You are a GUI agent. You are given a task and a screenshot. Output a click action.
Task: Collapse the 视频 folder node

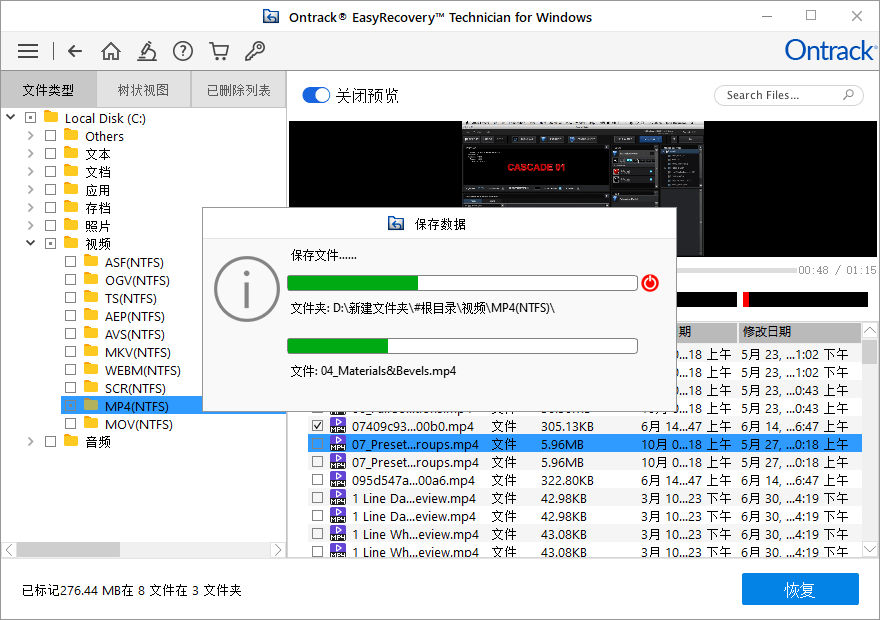30,243
